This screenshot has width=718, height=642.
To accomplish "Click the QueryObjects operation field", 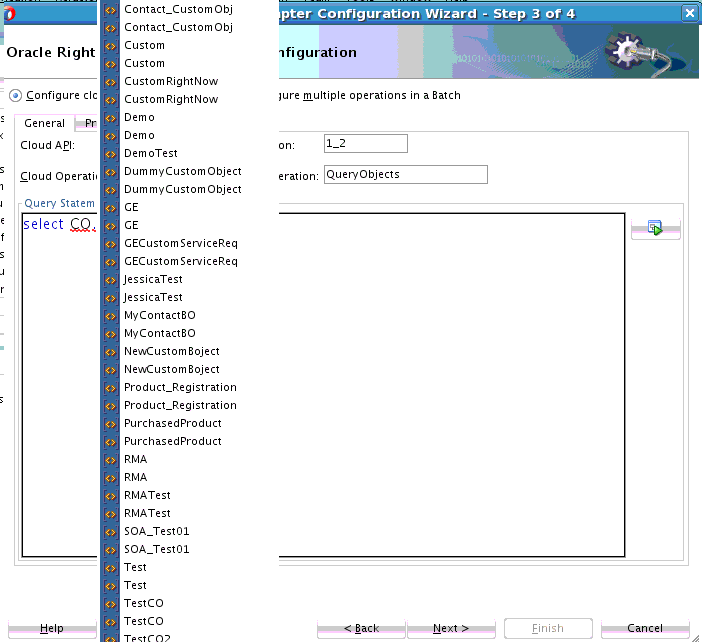I will tap(406, 174).
